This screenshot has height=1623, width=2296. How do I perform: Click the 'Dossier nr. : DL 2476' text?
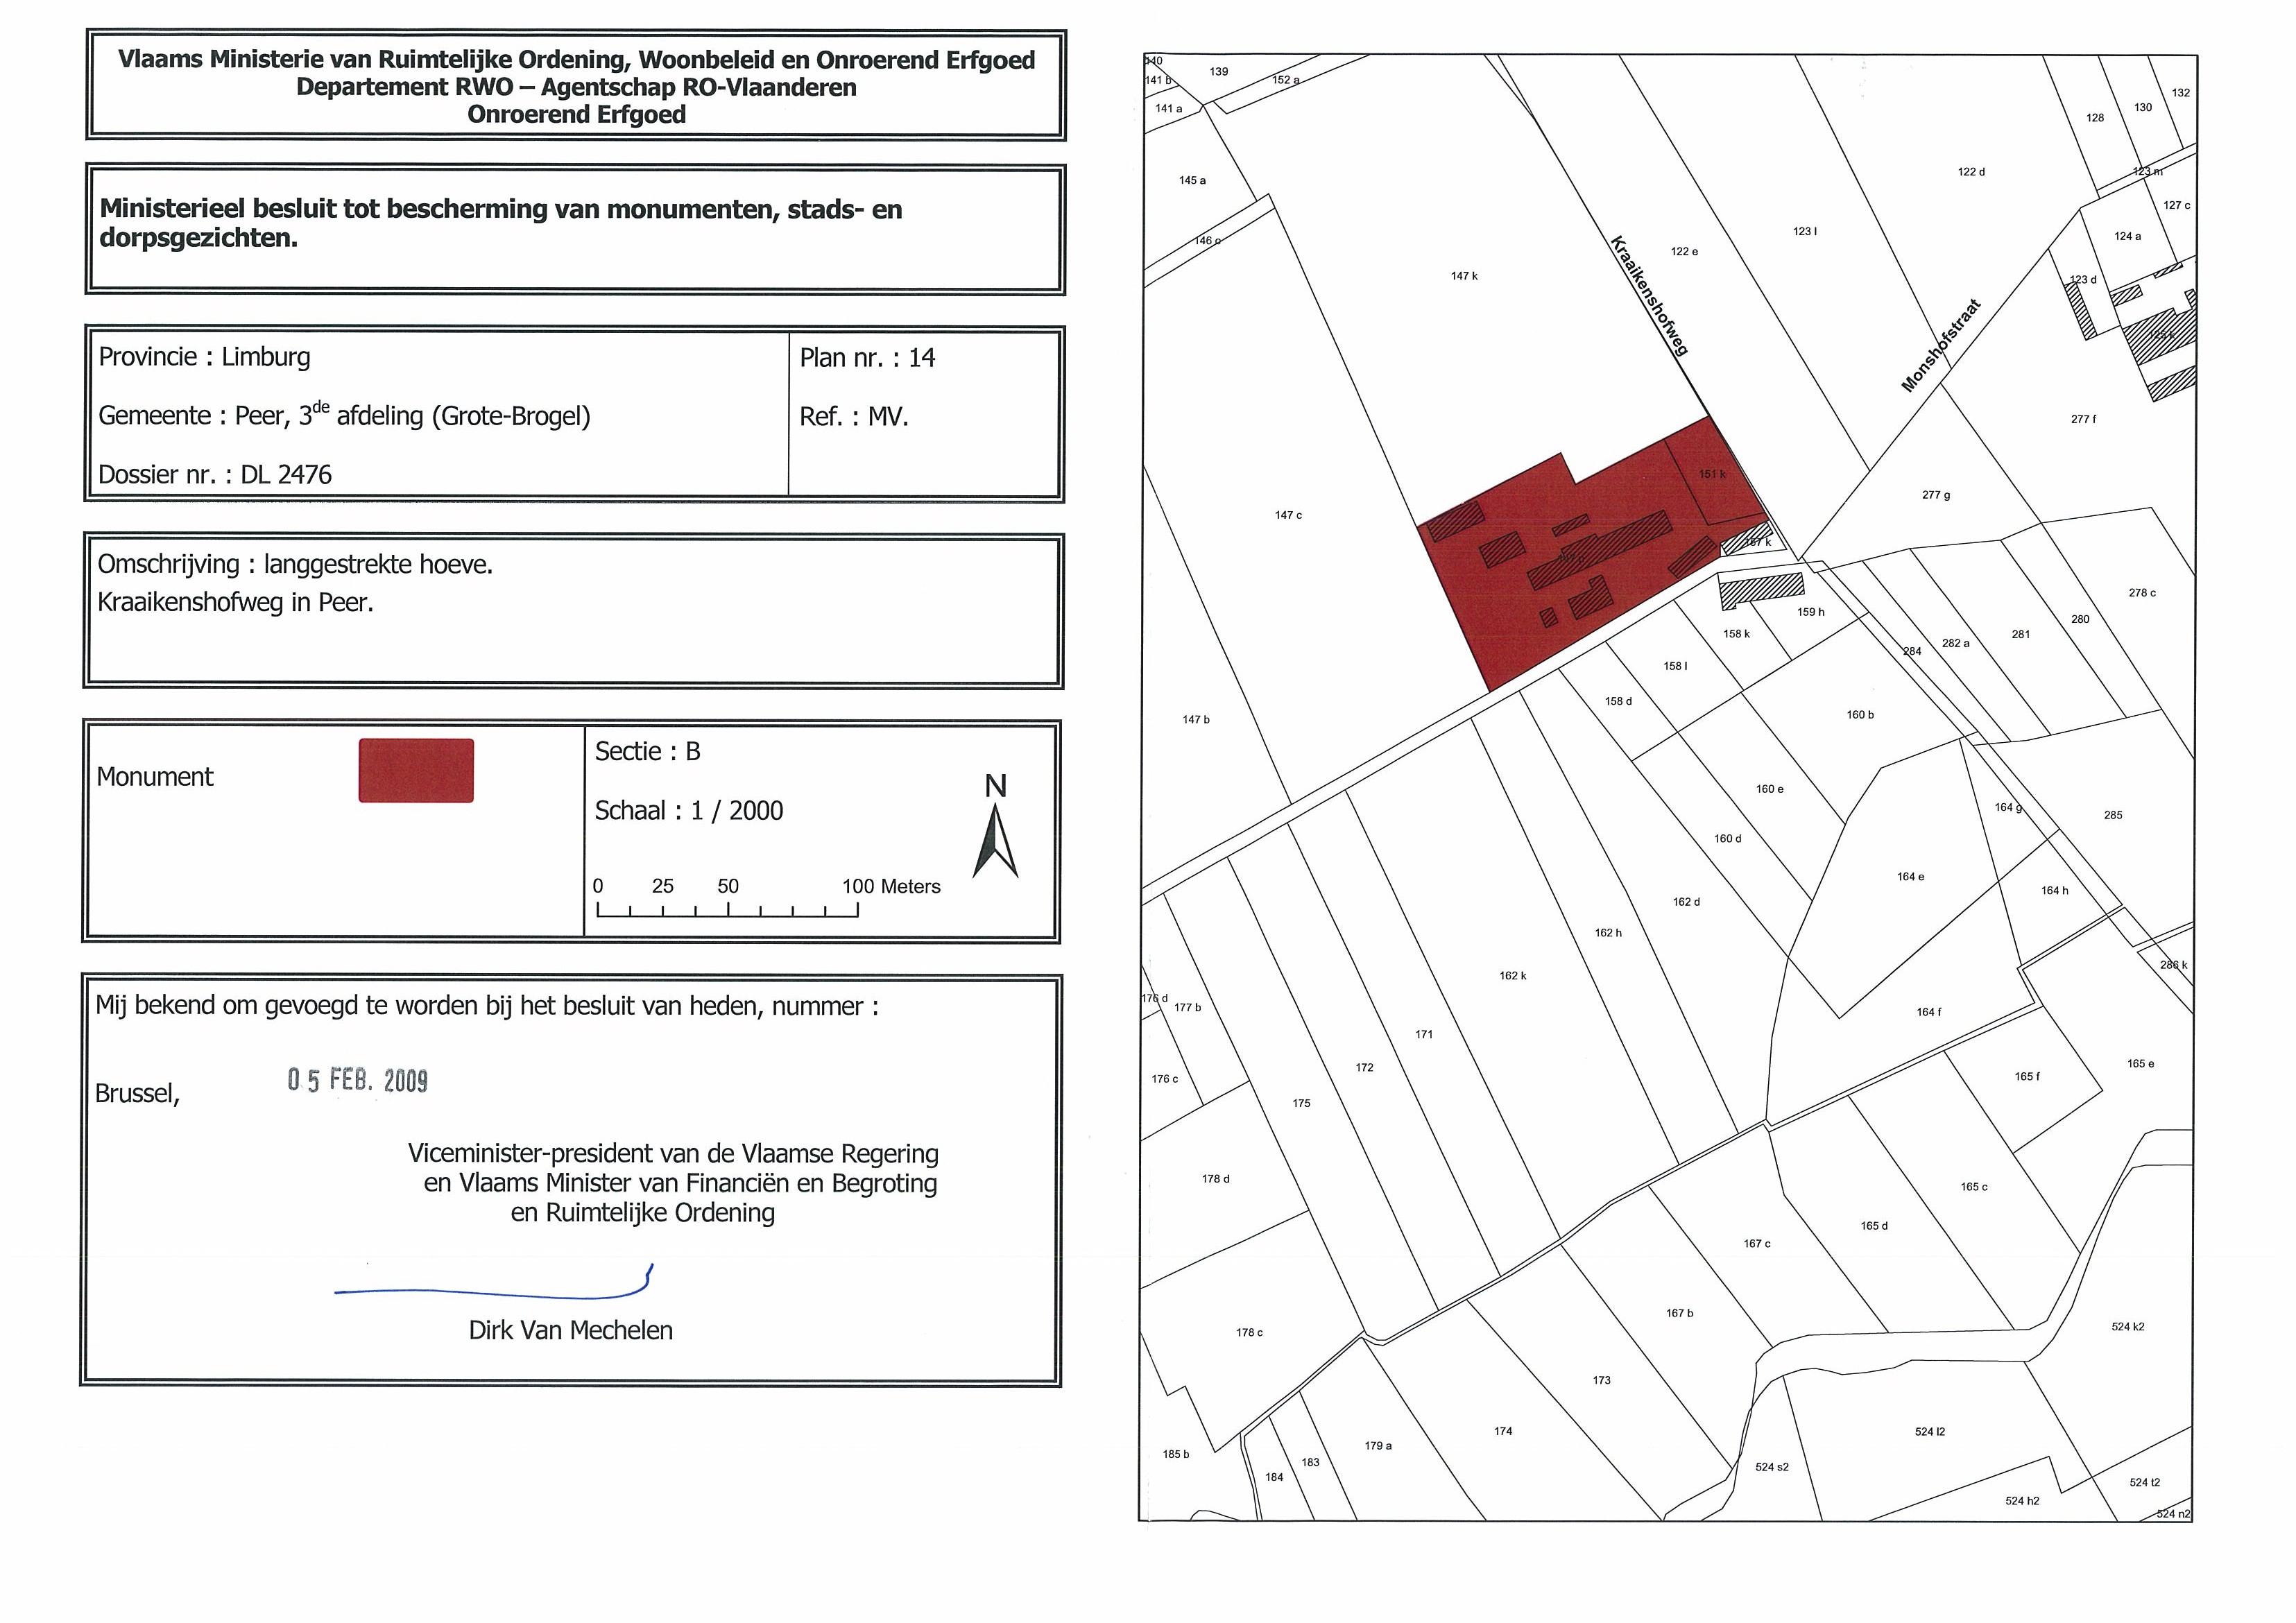215,474
